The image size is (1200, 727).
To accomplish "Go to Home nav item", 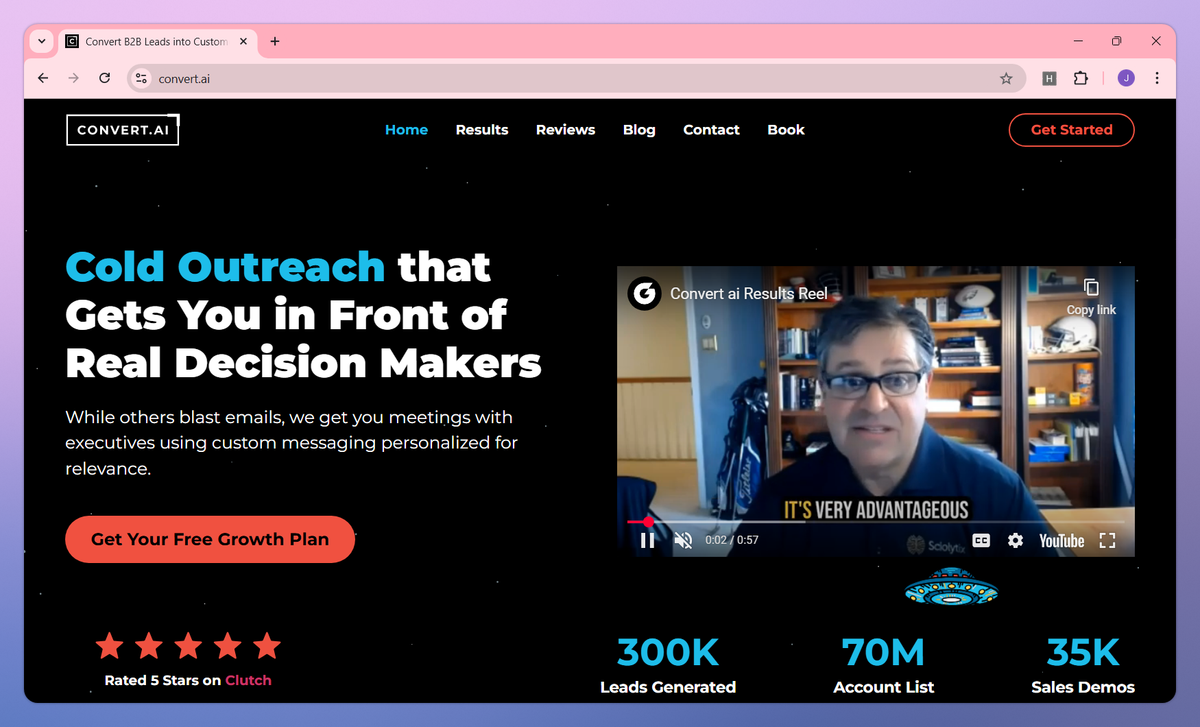I will pyautogui.click(x=406, y=130).
